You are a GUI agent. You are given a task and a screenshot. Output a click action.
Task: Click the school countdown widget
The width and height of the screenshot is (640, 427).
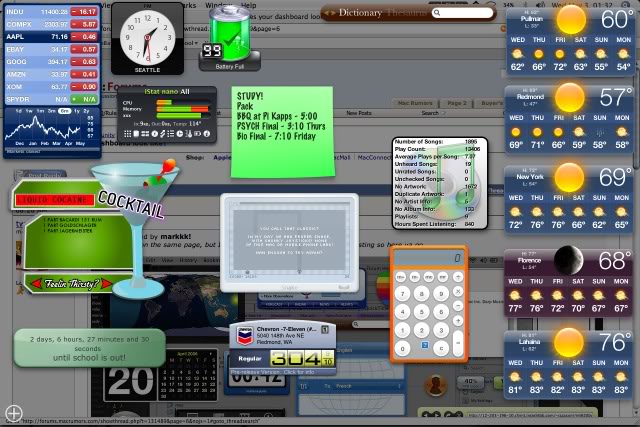89,348
